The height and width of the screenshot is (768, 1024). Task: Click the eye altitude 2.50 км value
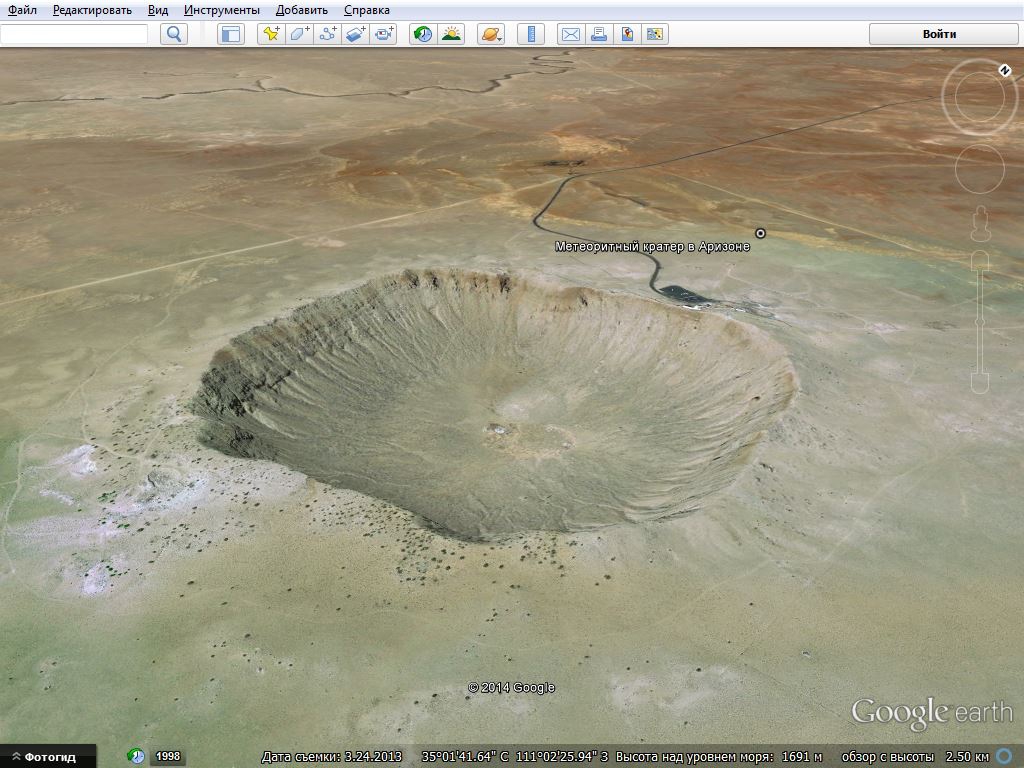pyautogui.click(x=967, y=756)
